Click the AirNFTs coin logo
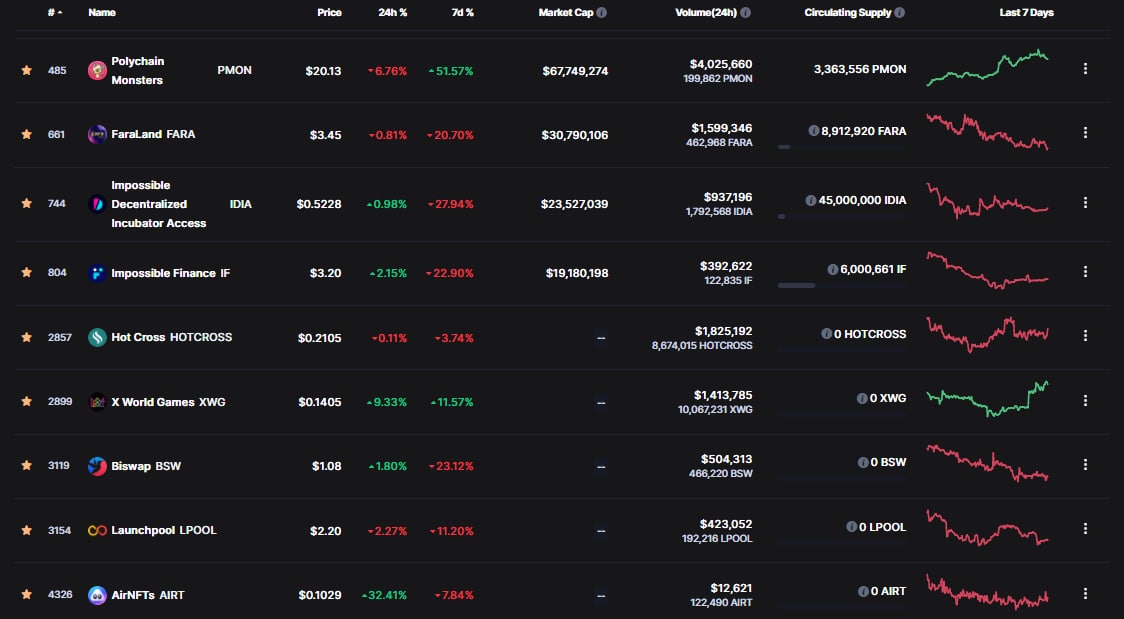The height and width of the screenshot is (619, 1124). coord(97,595)
